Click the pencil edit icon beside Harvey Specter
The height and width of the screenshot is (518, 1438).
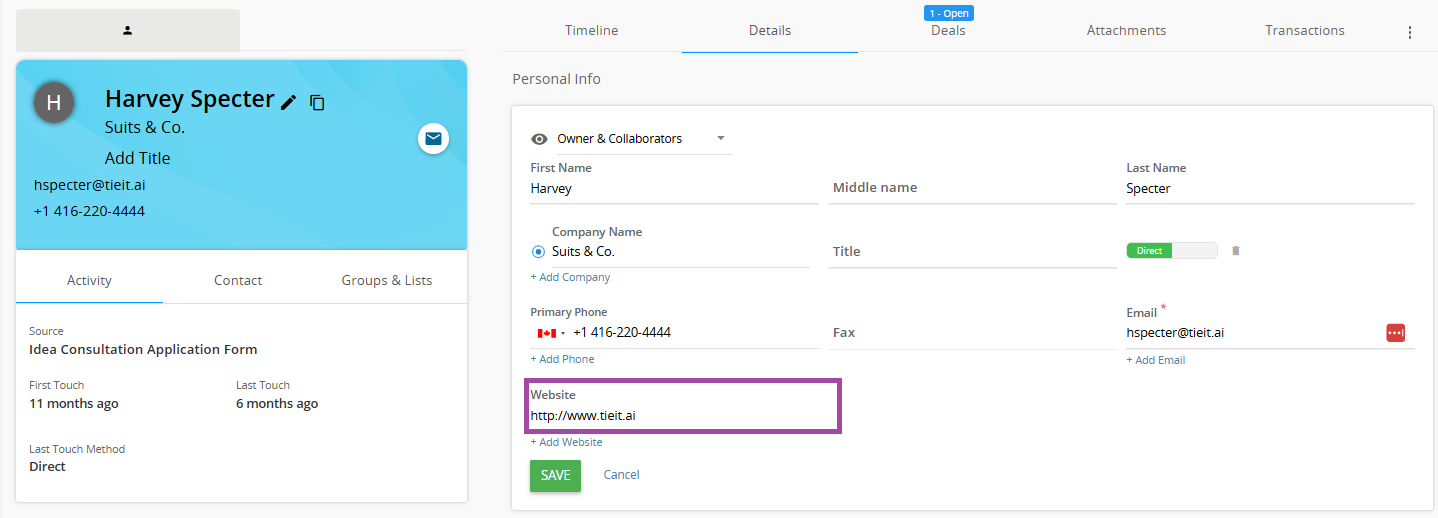pos(288,102)
